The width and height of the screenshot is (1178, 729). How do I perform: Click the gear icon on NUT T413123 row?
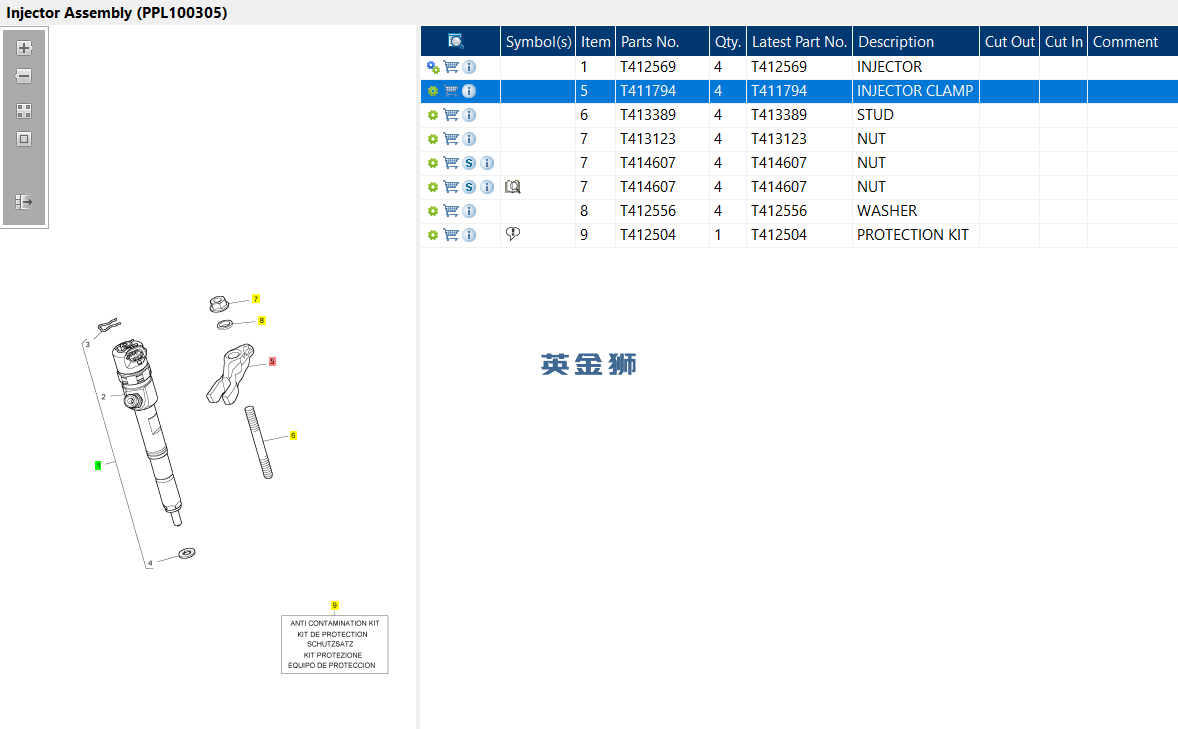pyautogui.click(x=433, y=139)
